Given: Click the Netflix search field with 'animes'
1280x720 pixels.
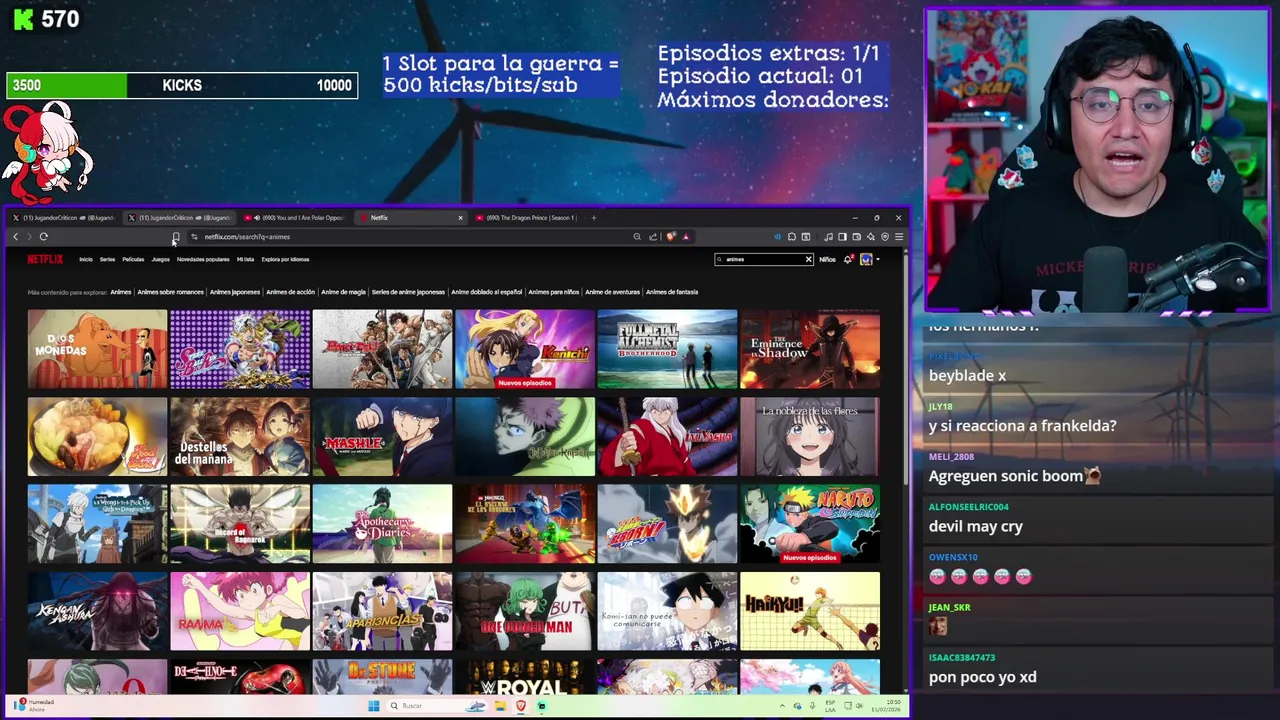Looking at the screenshot, I should pos(764,259).
